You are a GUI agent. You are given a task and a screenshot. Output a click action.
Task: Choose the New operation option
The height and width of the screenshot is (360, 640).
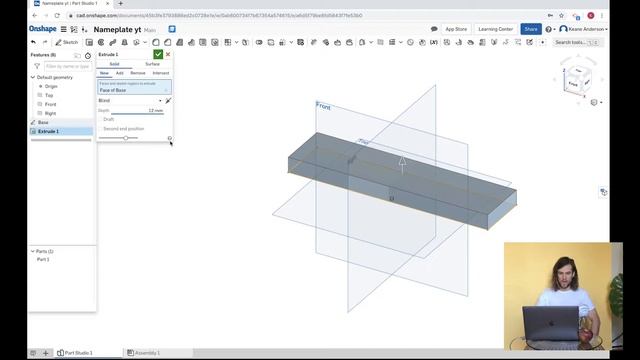[x=104, y=73]
